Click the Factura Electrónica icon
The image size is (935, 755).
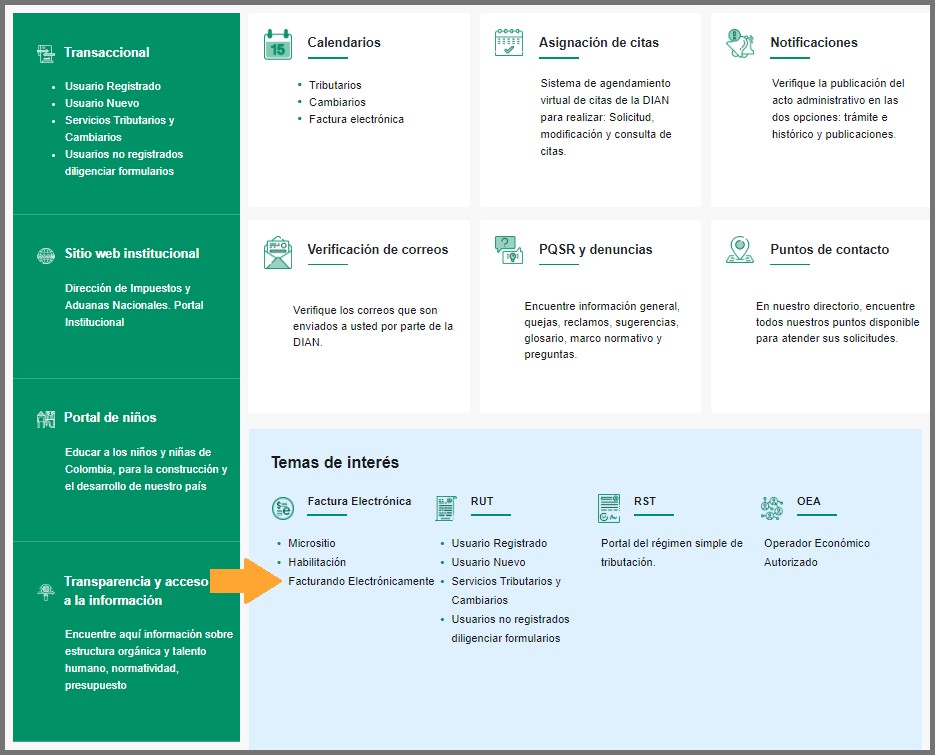[283, 508]
